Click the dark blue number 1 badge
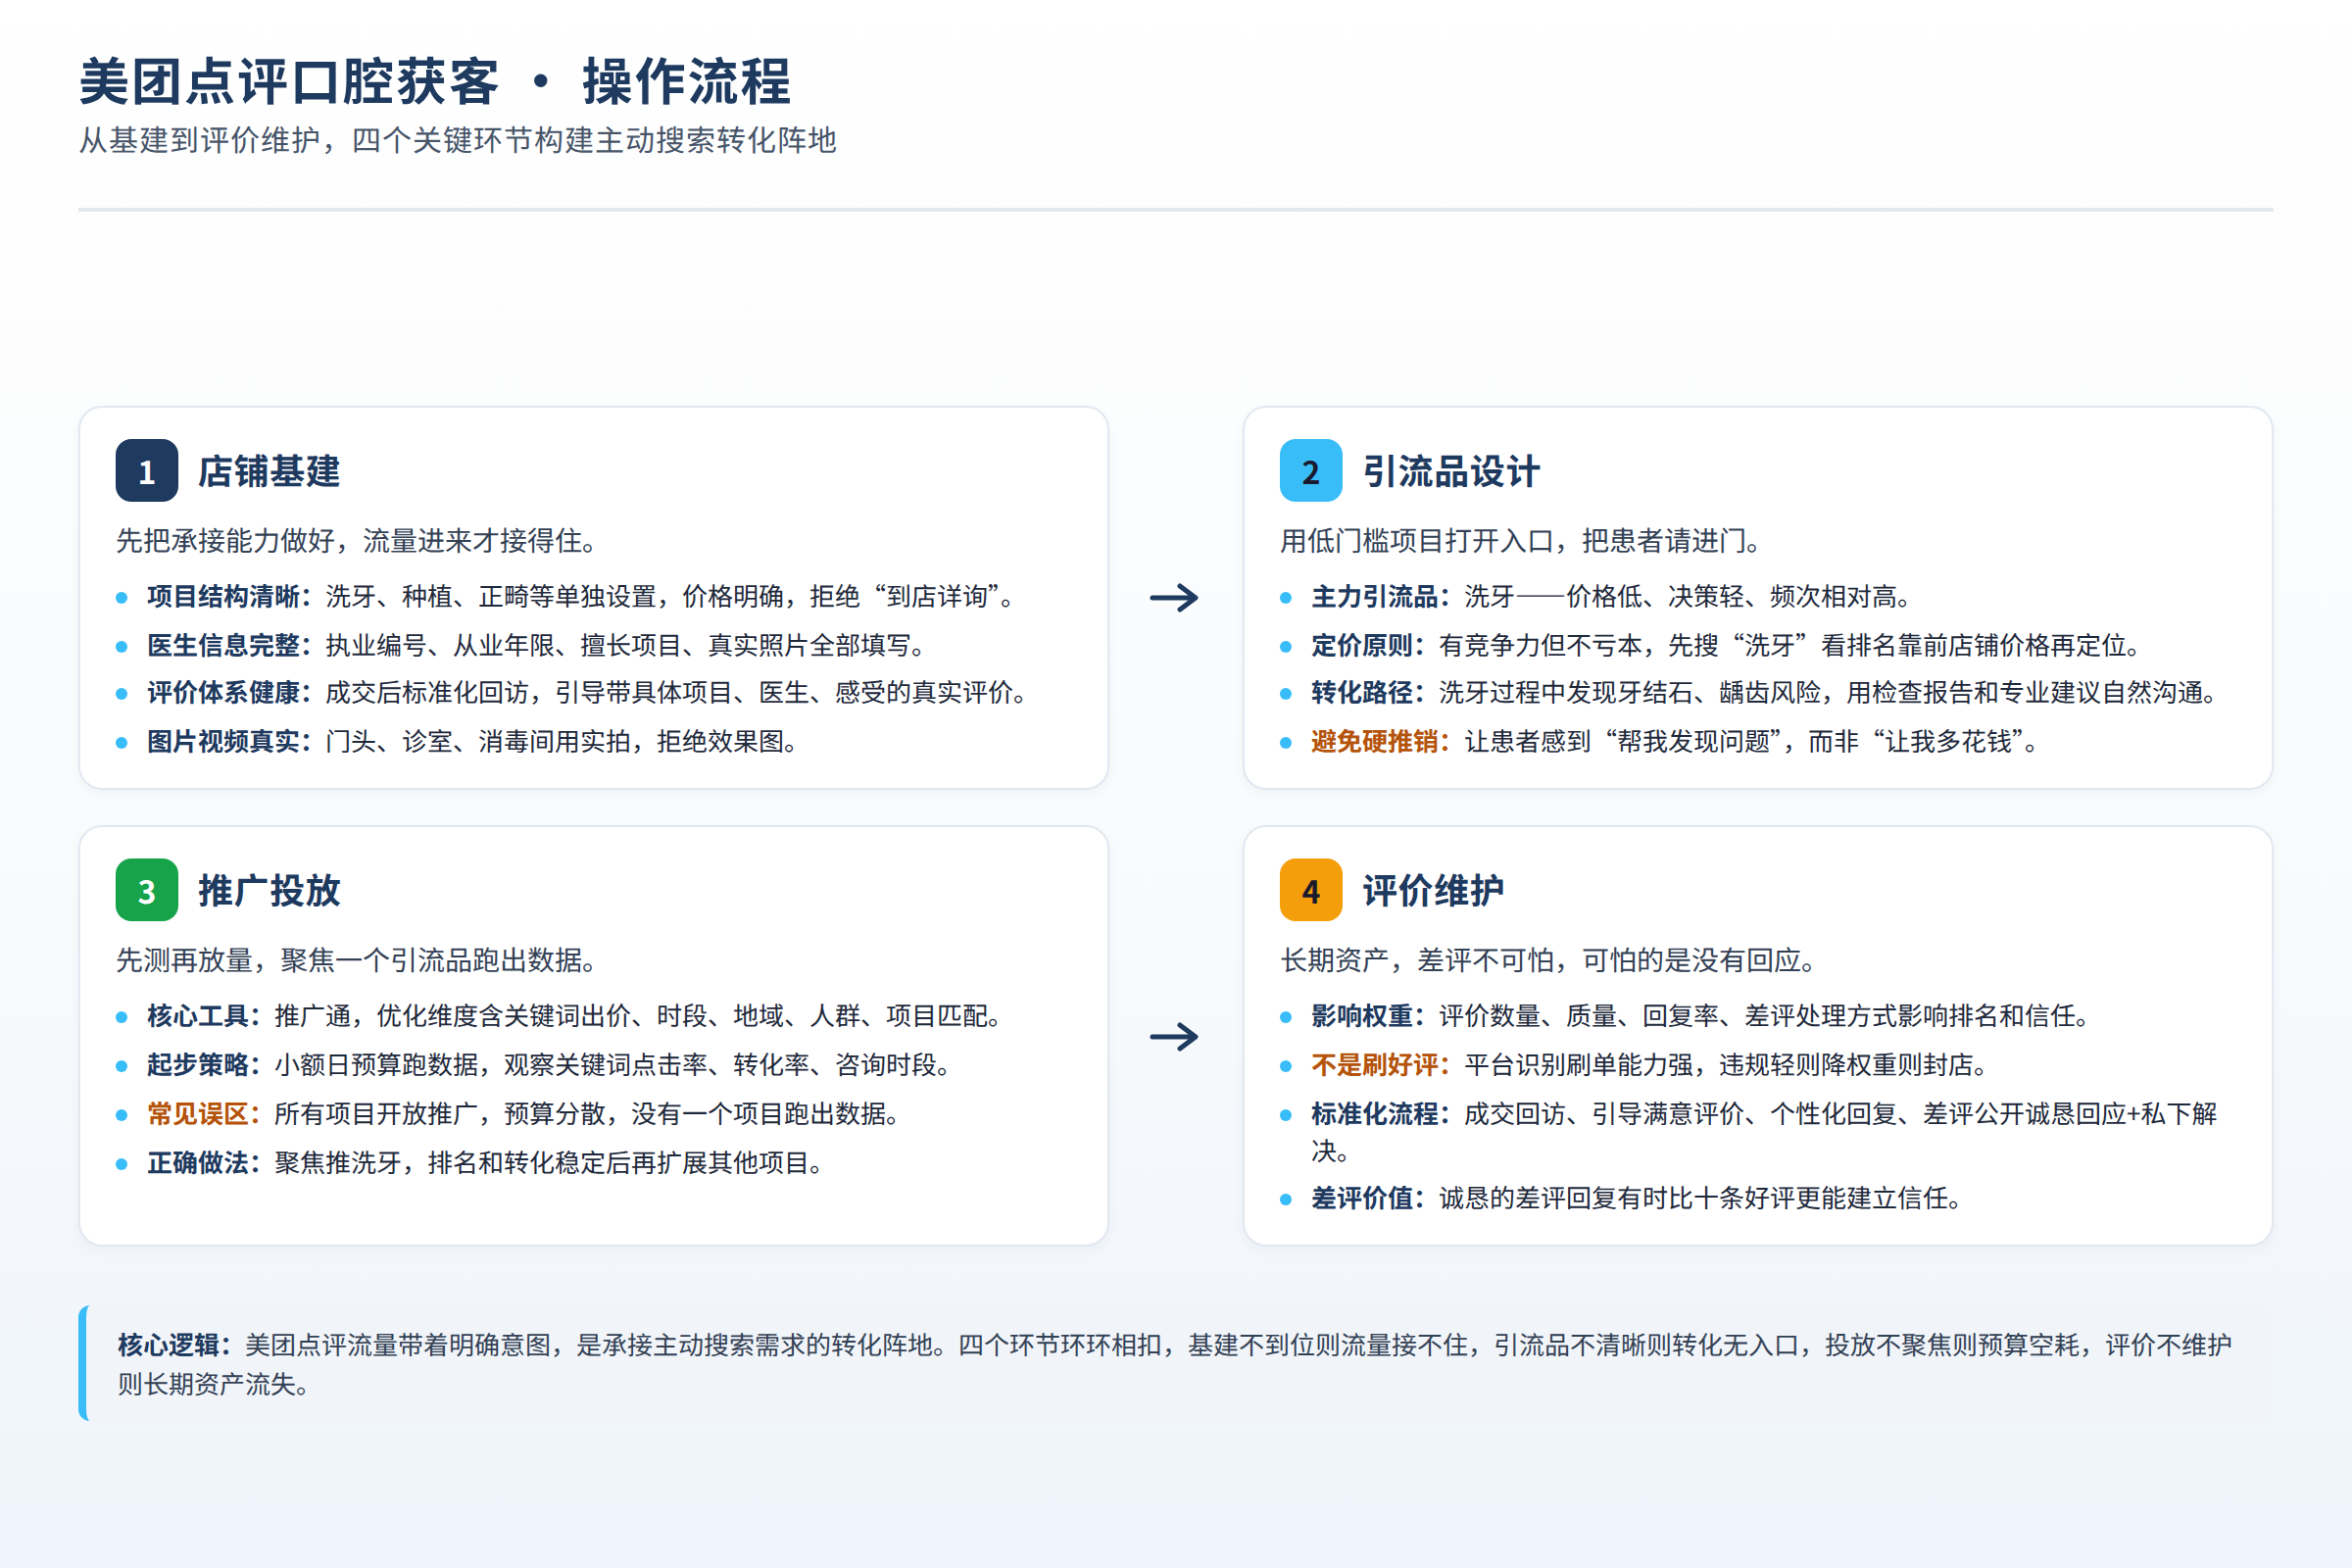 (147, 470)
